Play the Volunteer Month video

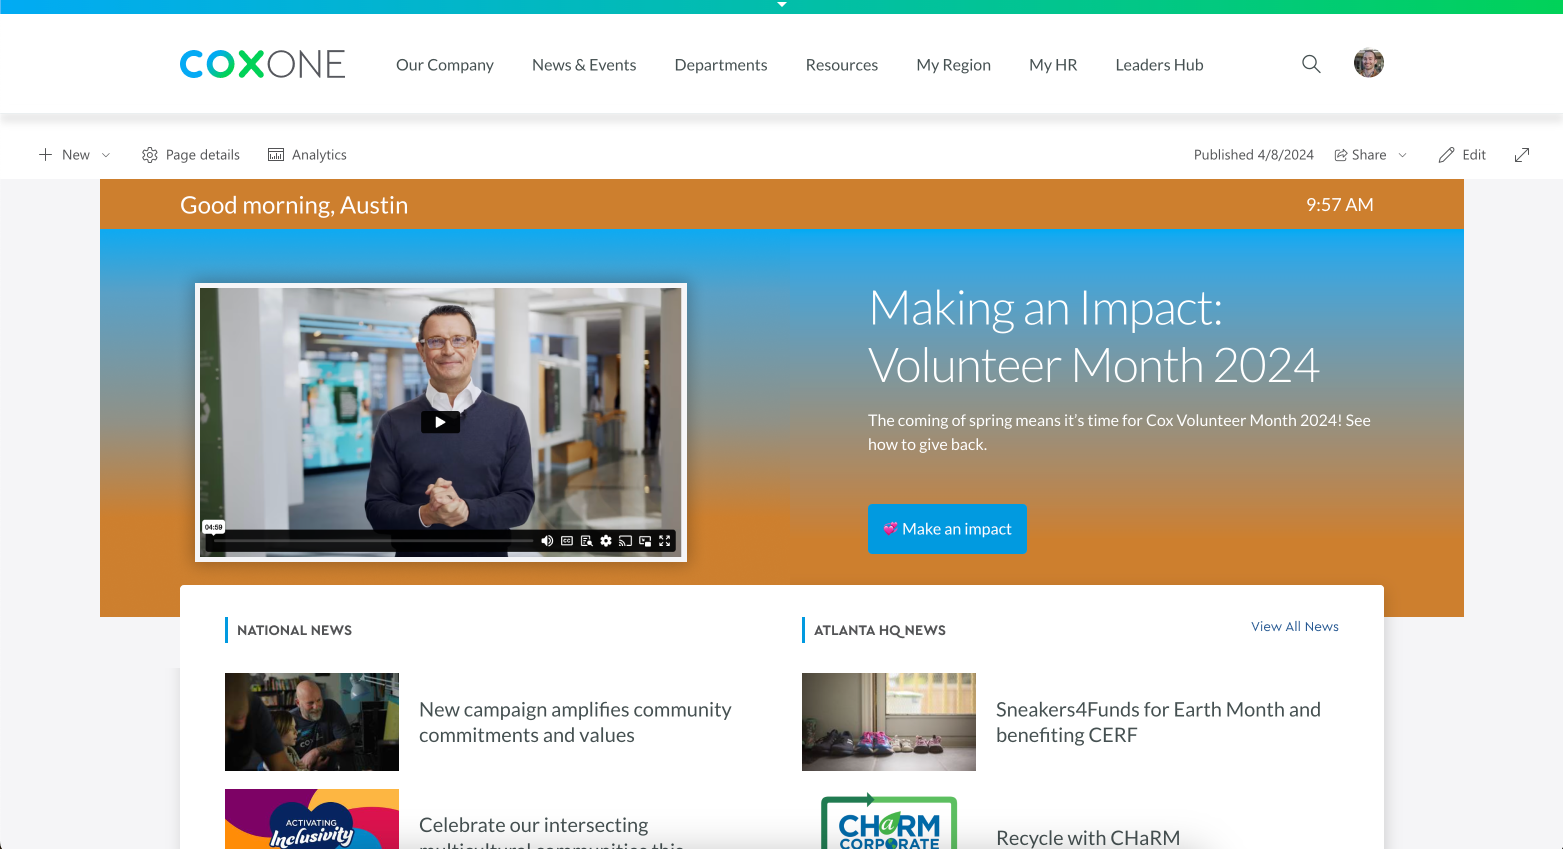(440, 422)
